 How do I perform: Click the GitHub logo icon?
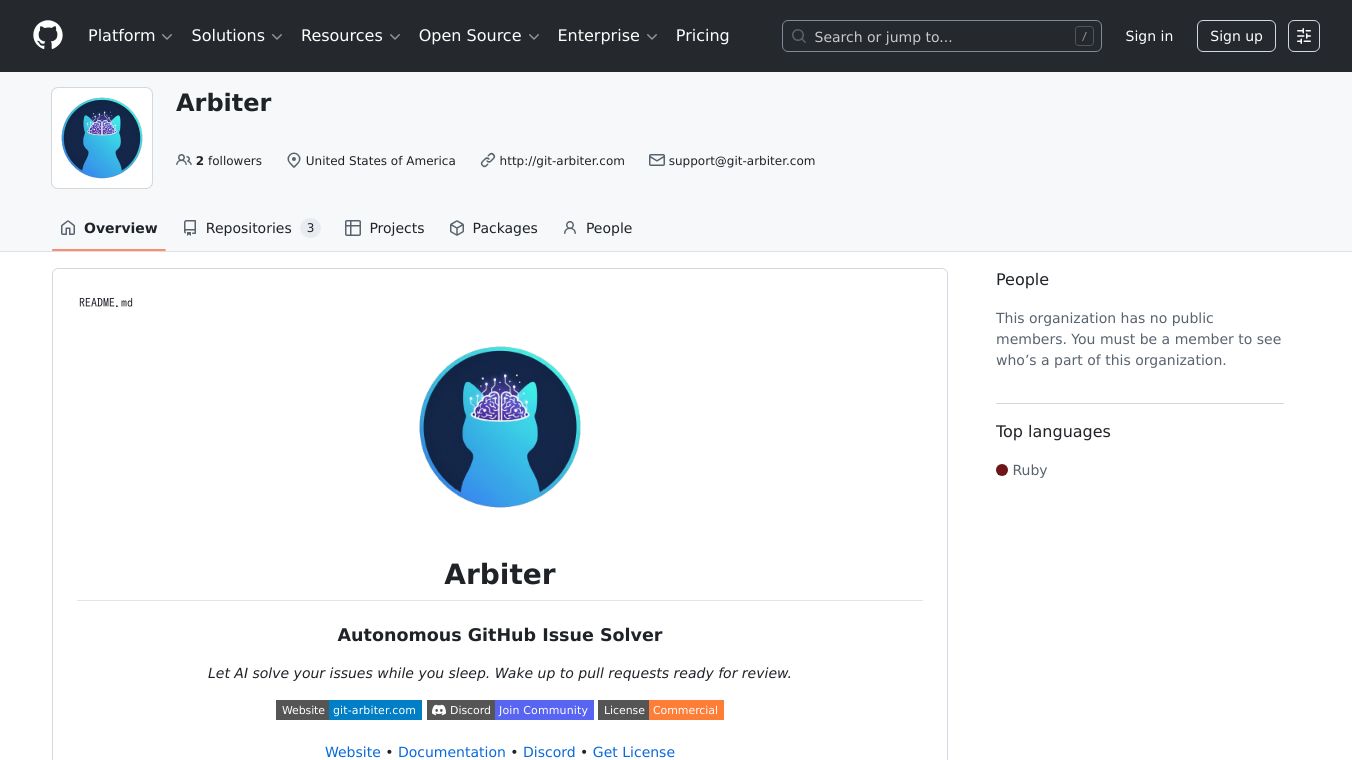coord(48,35)
